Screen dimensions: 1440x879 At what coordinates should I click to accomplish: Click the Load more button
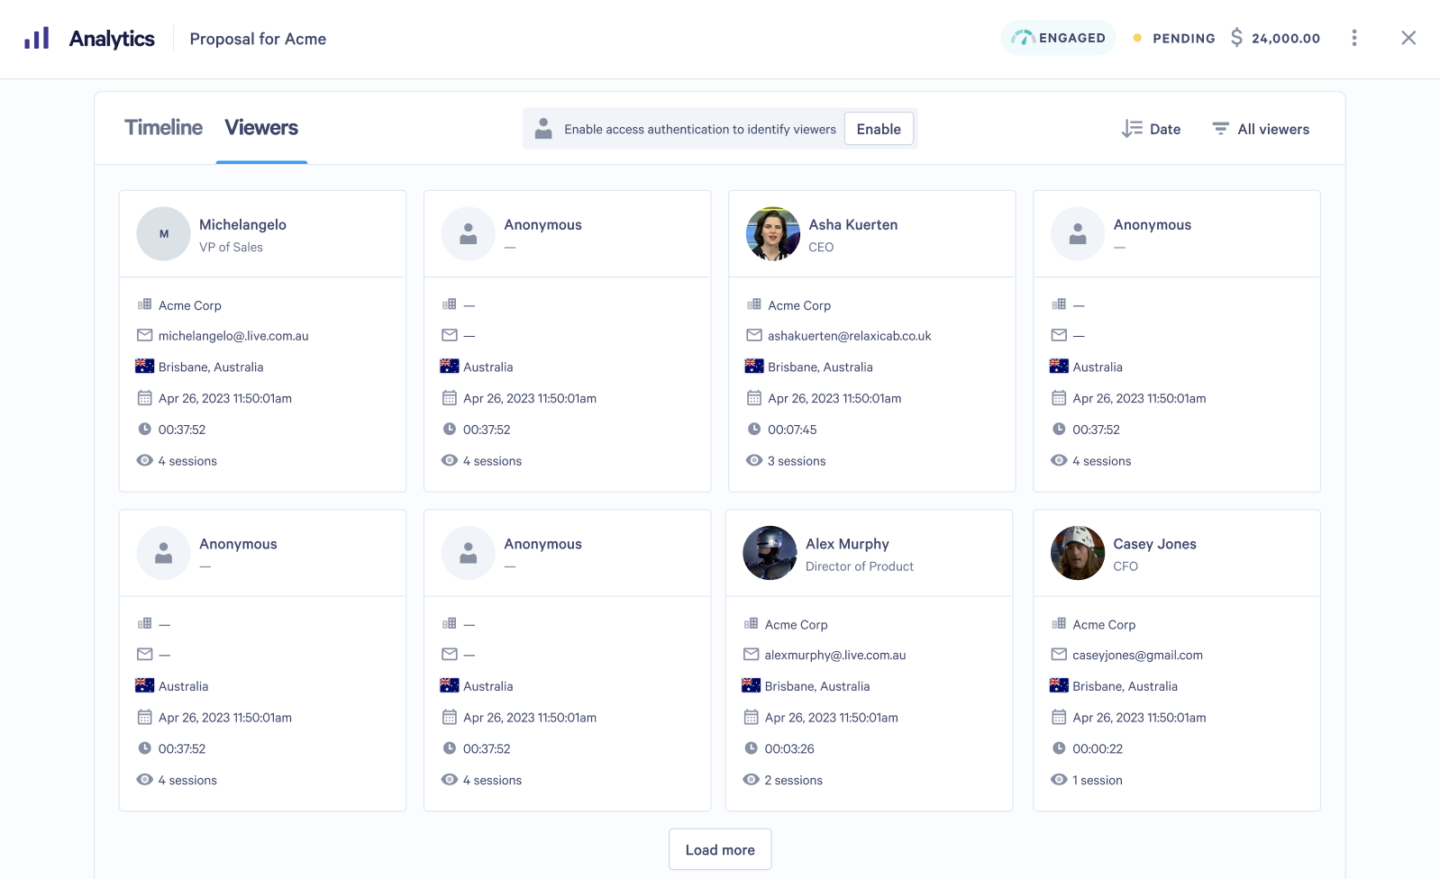(720, 849)
